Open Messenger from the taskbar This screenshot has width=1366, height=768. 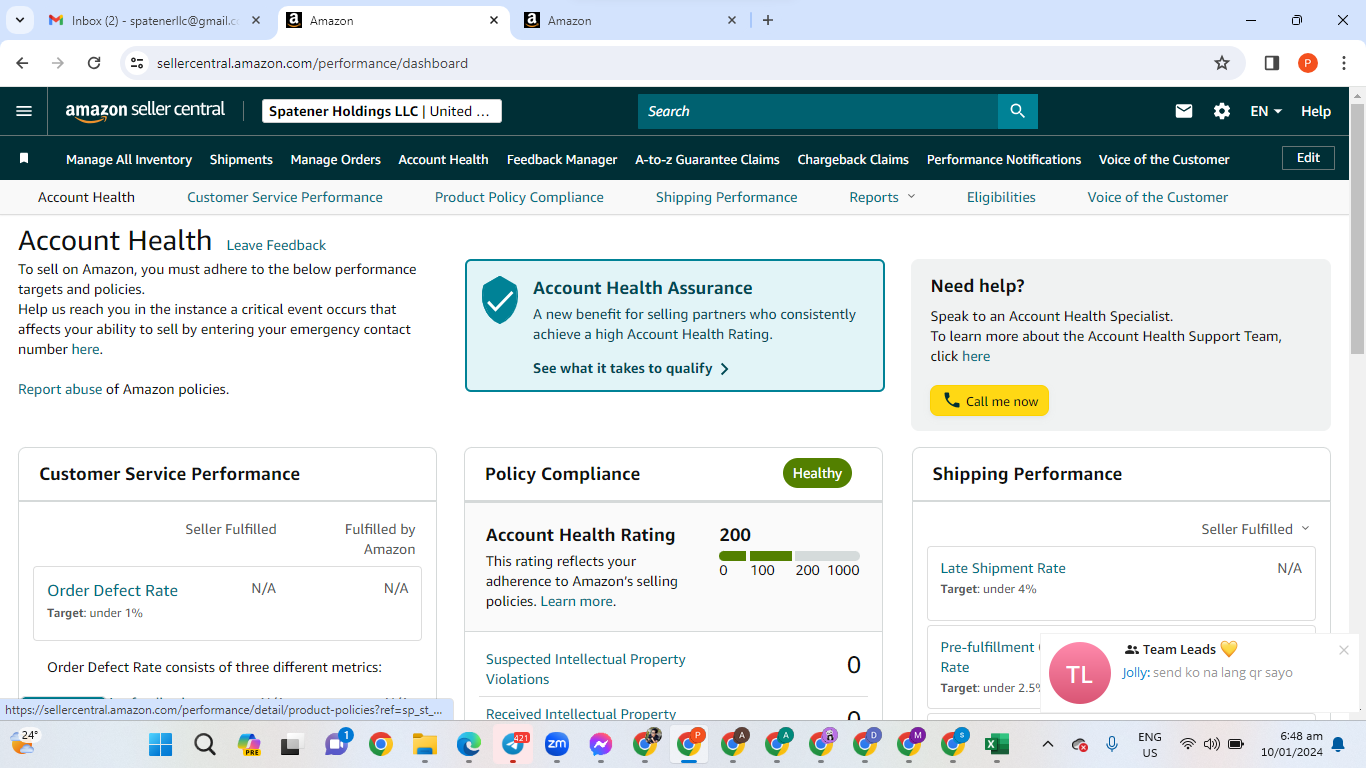tap(600, 744)
